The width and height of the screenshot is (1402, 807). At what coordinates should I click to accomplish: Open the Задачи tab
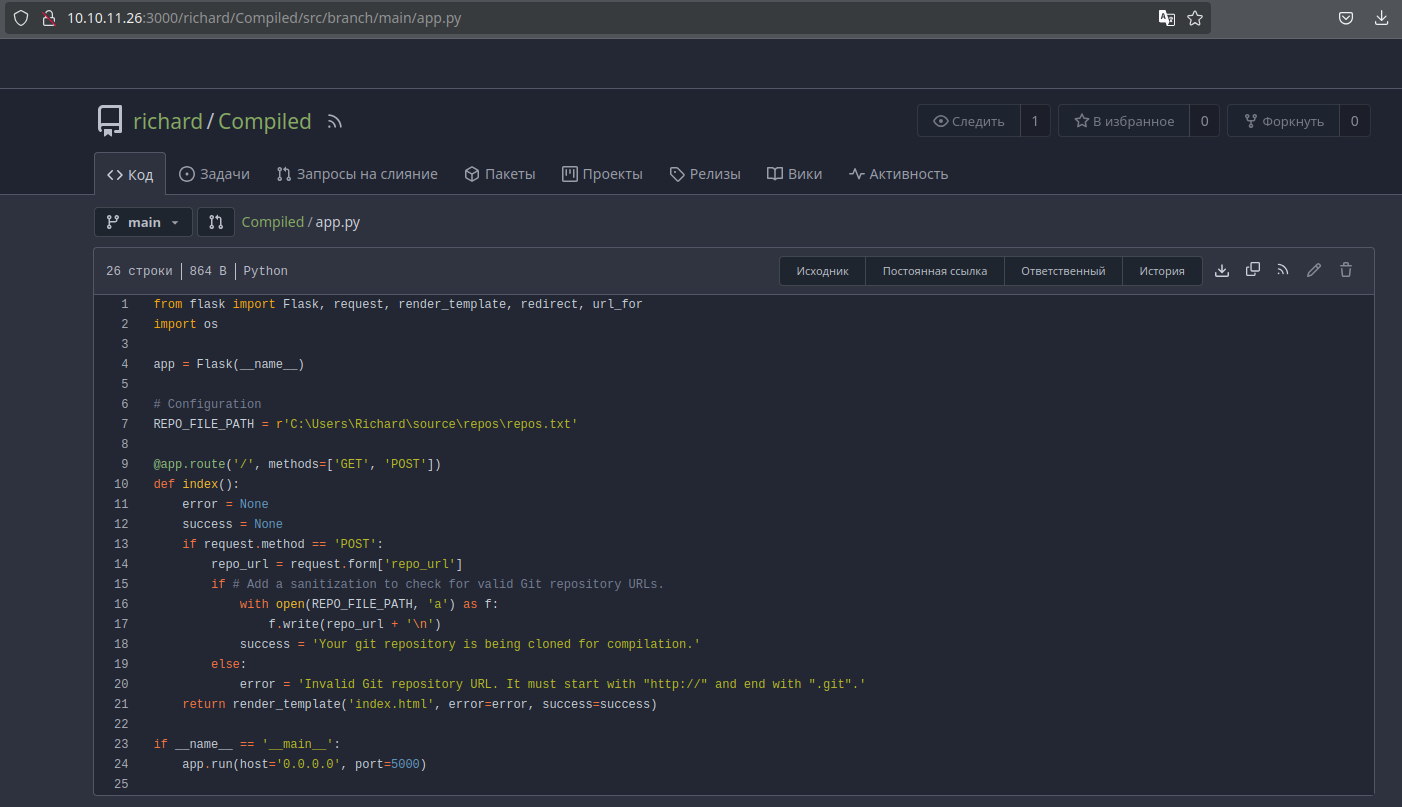click(x=214, y=174)
